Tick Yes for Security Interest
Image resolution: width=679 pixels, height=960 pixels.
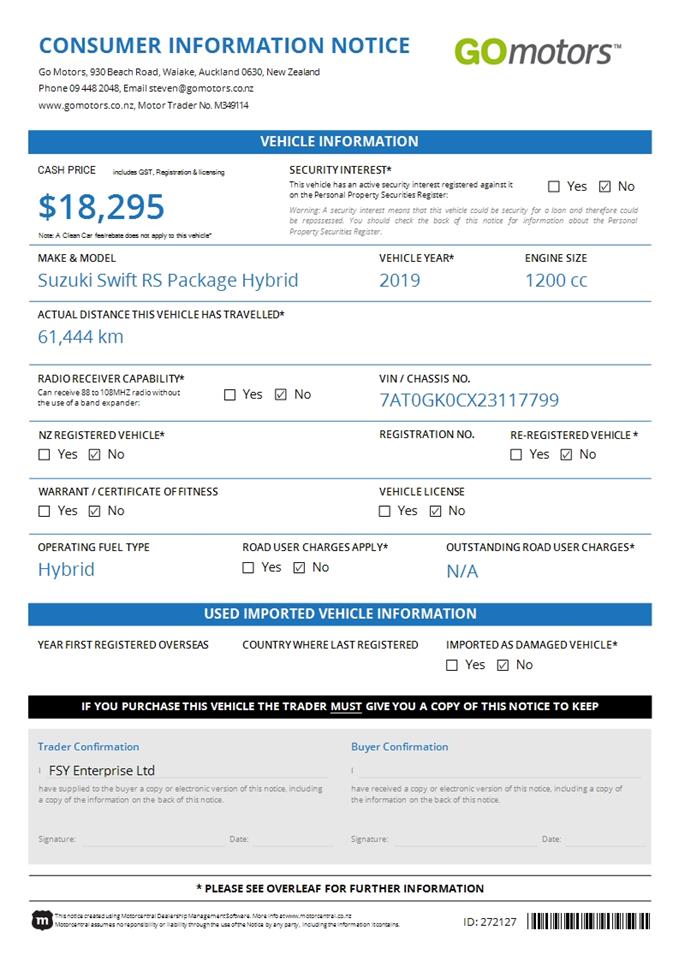coord(554,186)
